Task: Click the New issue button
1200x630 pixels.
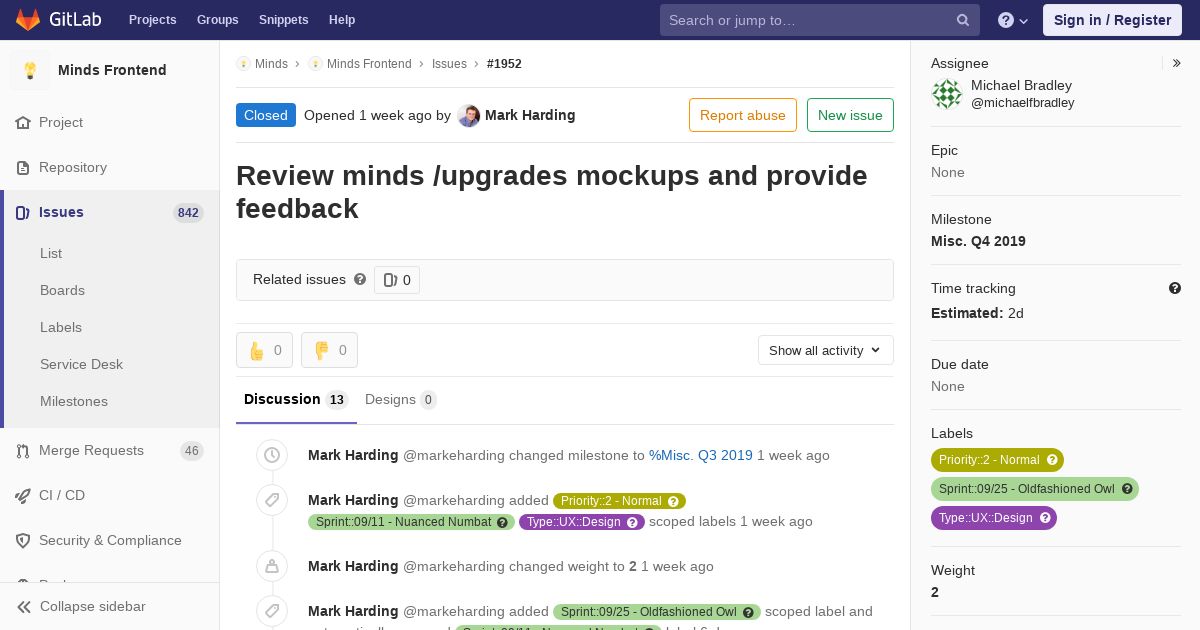Action: [x=850, y=115]
